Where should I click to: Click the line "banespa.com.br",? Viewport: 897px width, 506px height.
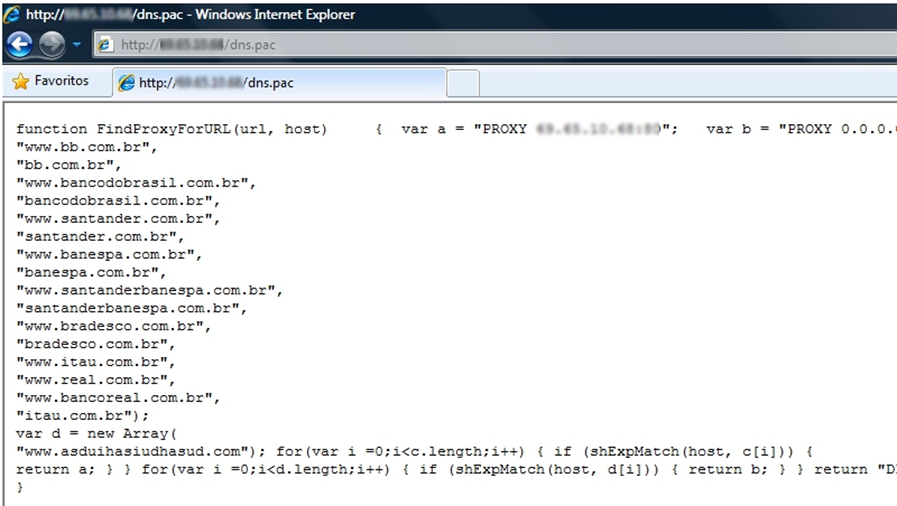[91, 272]
